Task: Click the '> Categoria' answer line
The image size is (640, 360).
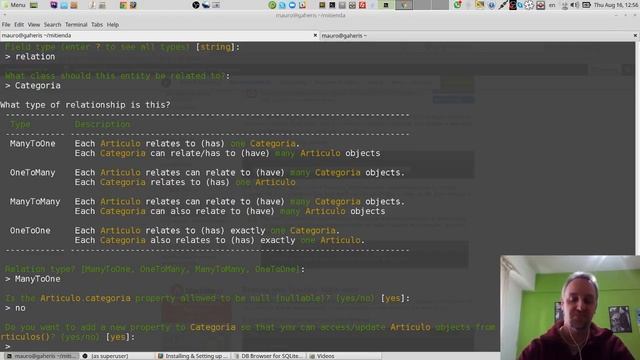Action: pyautogui.click(x=33, y=86)
